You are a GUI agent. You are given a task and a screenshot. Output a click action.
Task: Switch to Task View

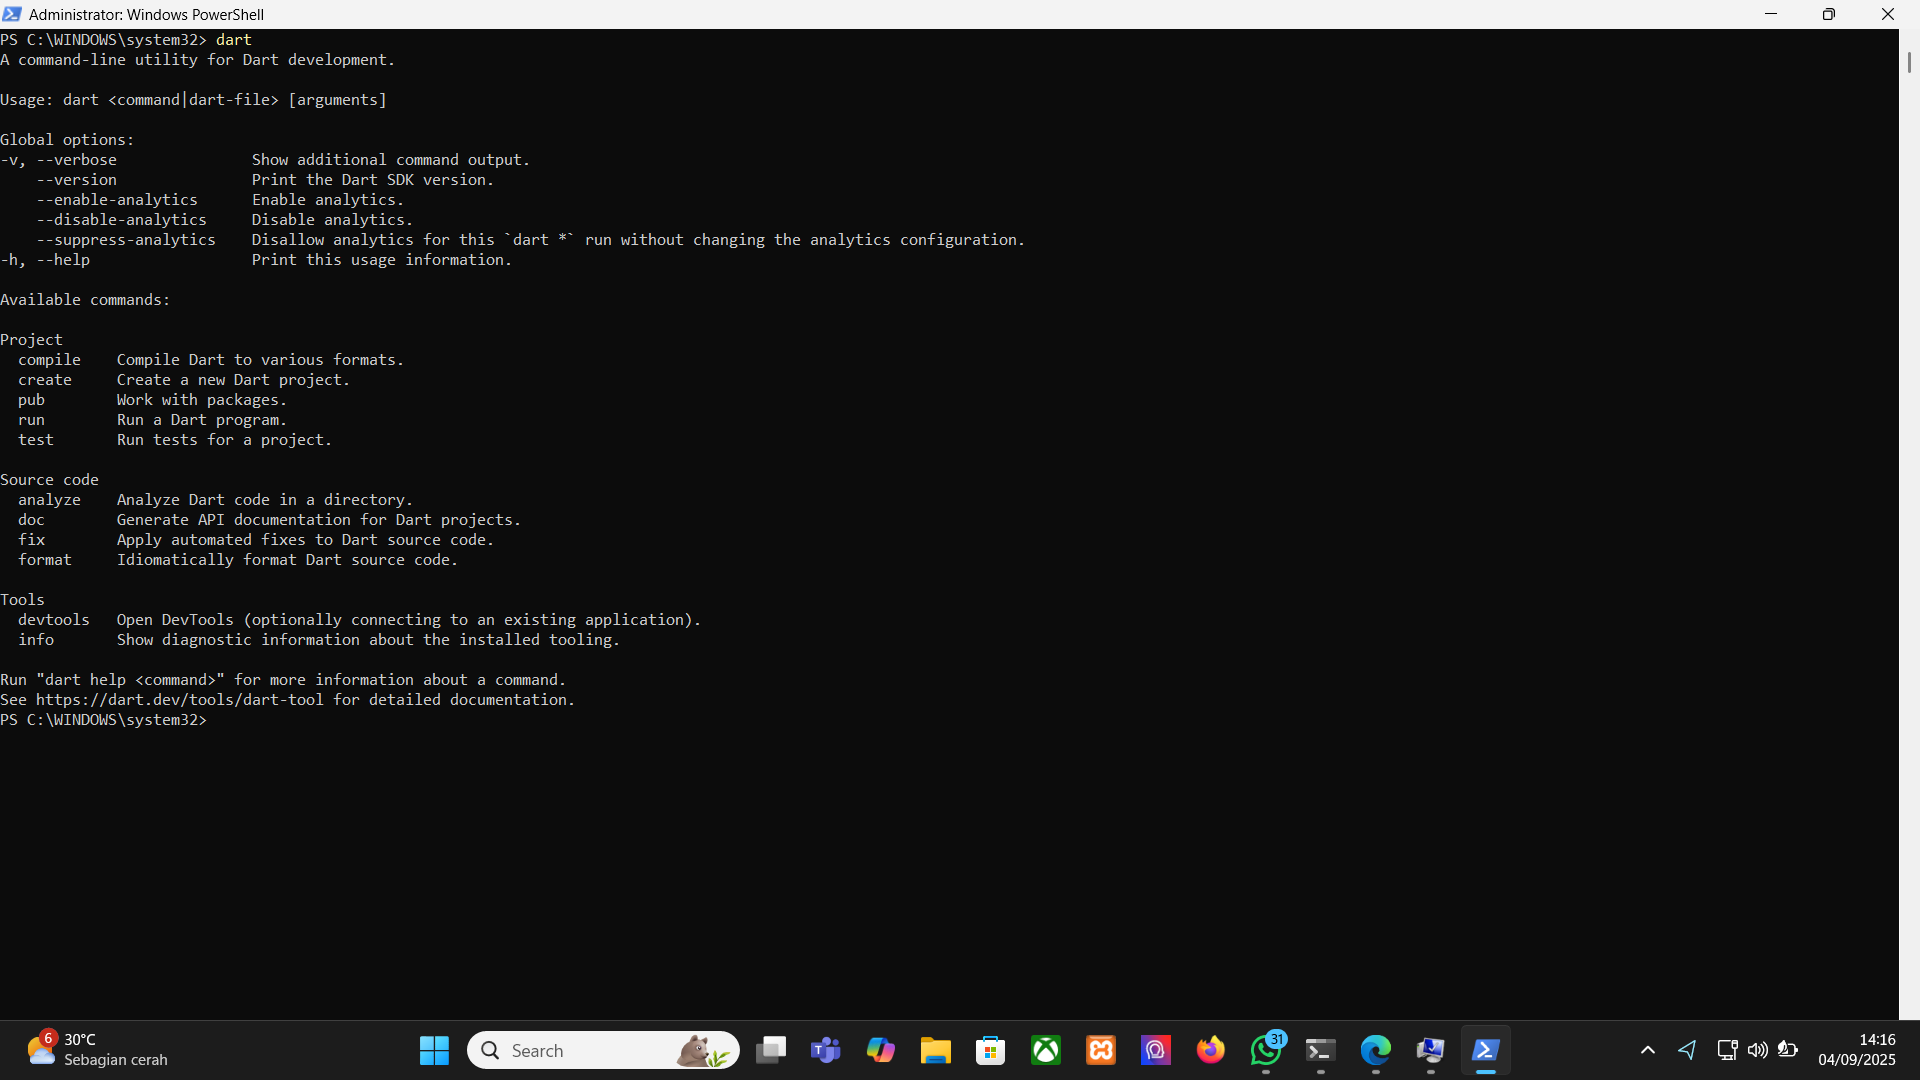[x=771, y=1051]
